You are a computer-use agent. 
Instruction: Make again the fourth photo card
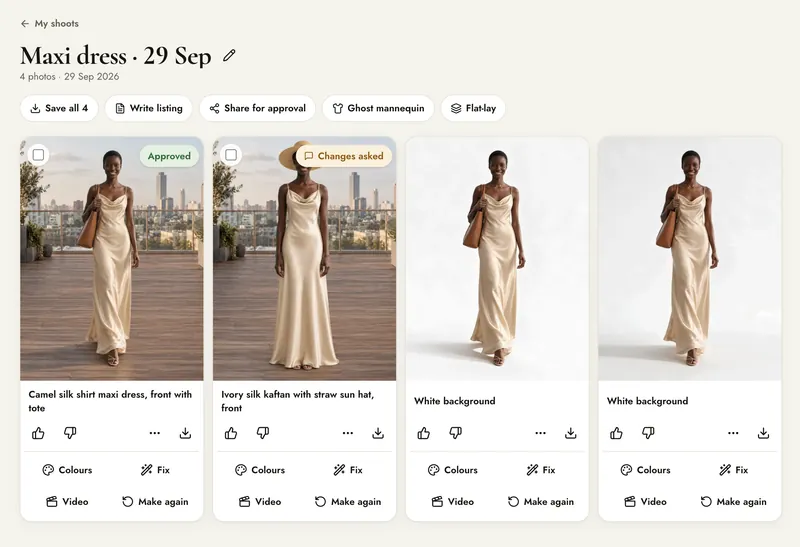tap(734, 502)
